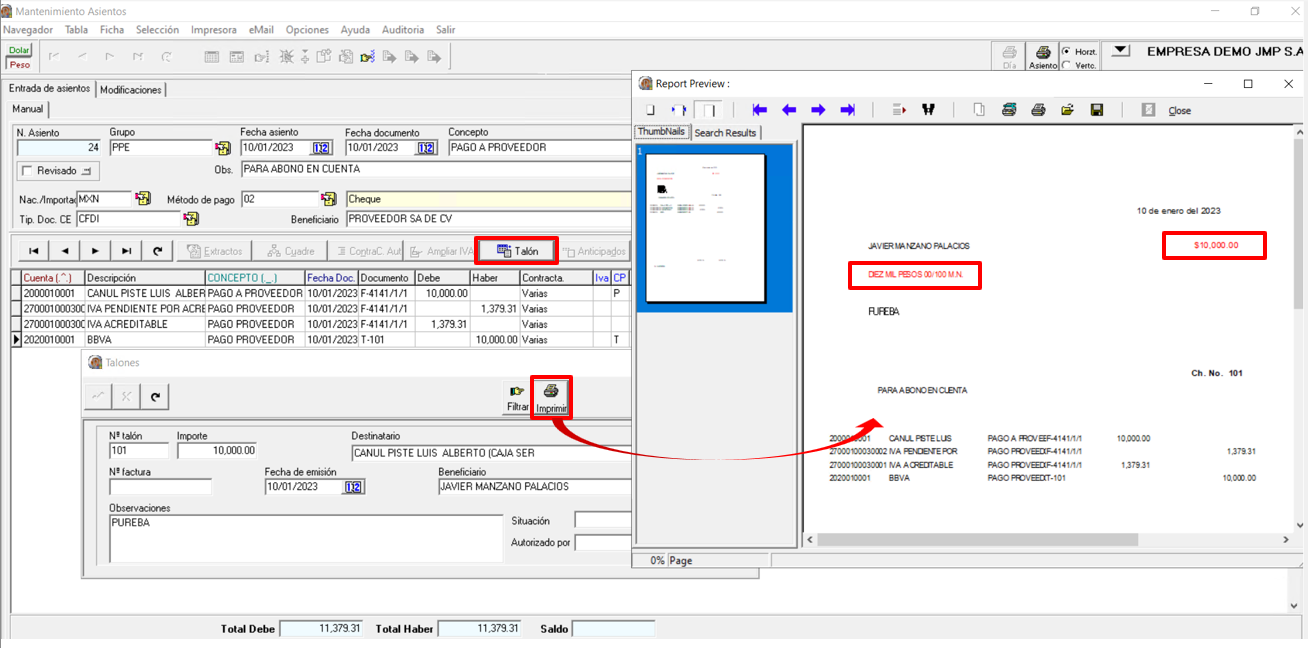Image resolution: width=1308 pixels, height=648 pixels.
Task: Open printer setup icon in Report Preview
Action: 1009,110
